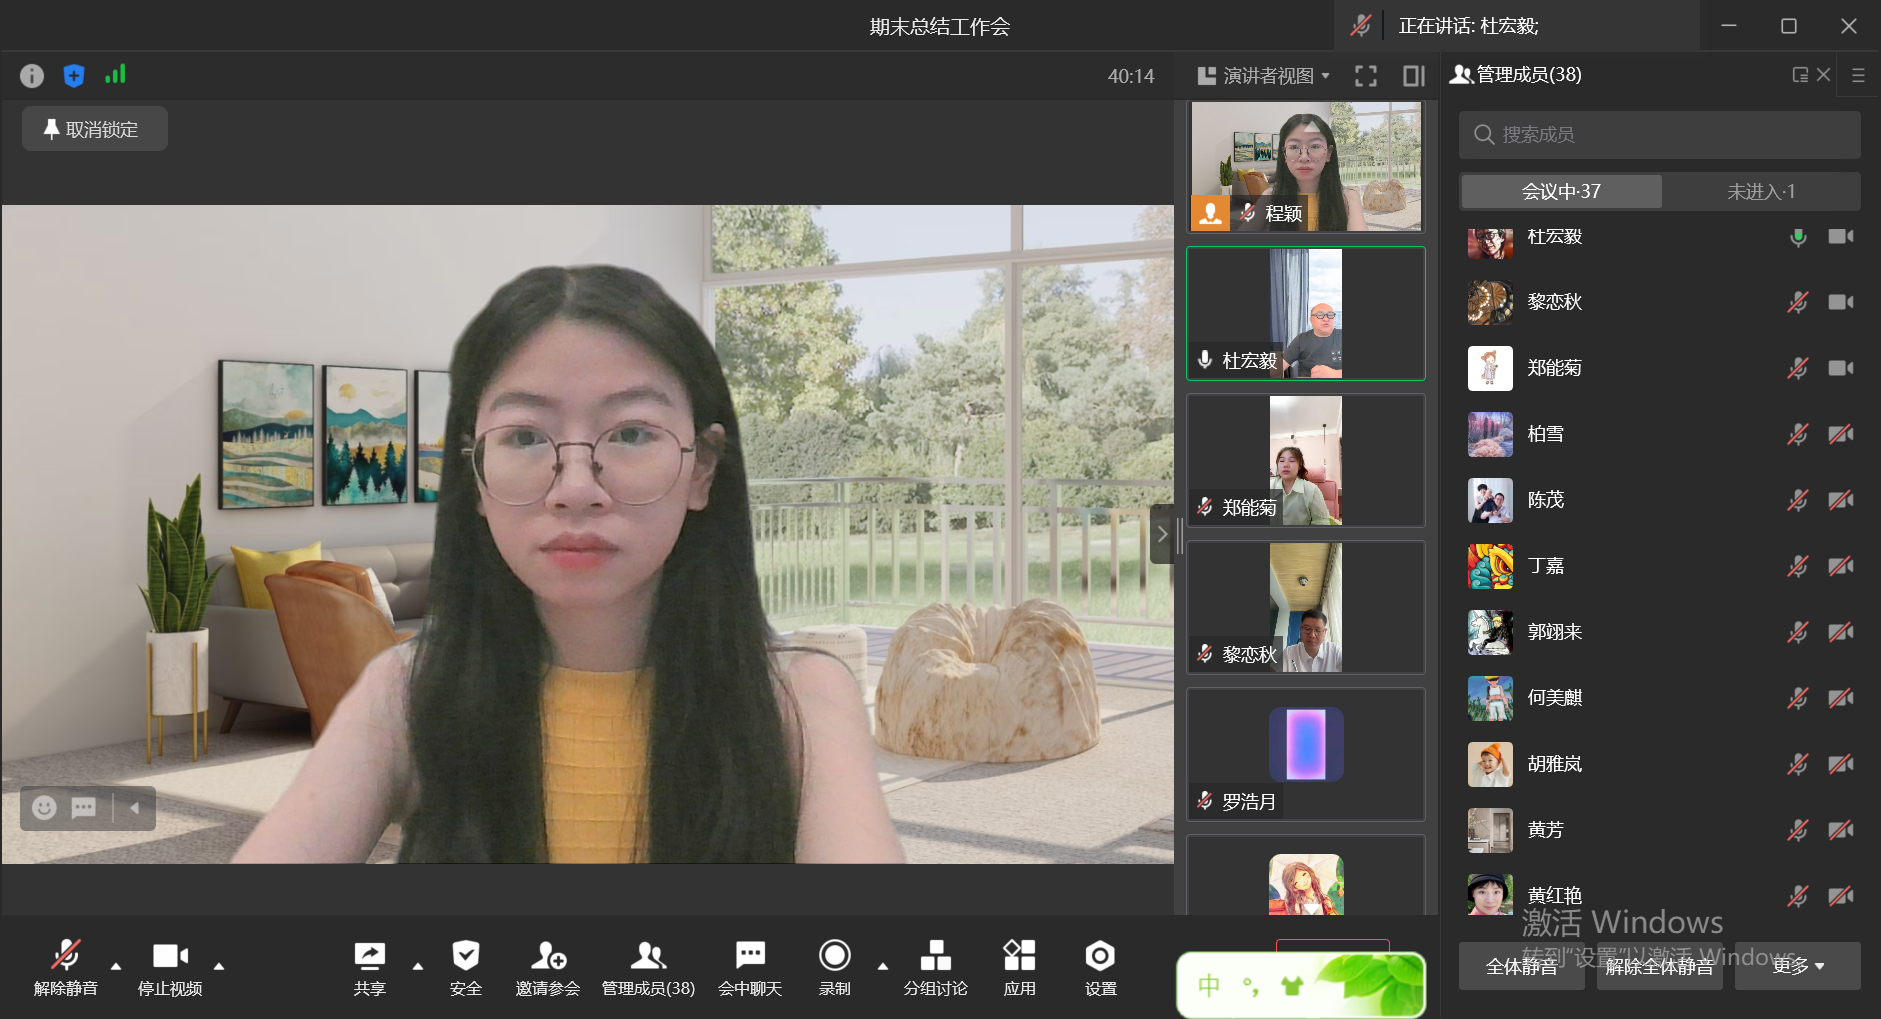The width and height of the screenshot is (1881, 1019).
Task: Open meeting 设置 settings
Action: click(x=1100, y=967)
